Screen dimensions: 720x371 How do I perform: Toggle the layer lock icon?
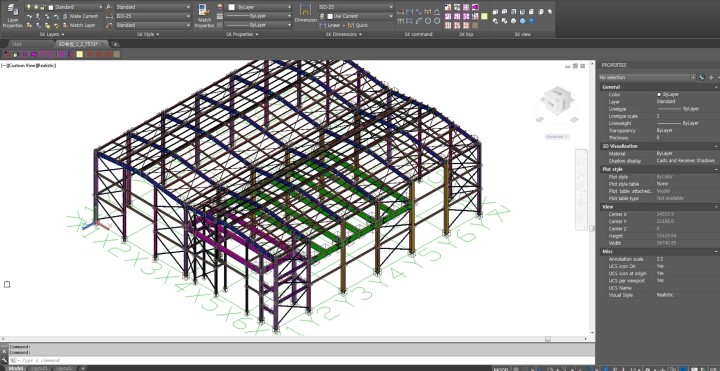(x=42, y=7)
